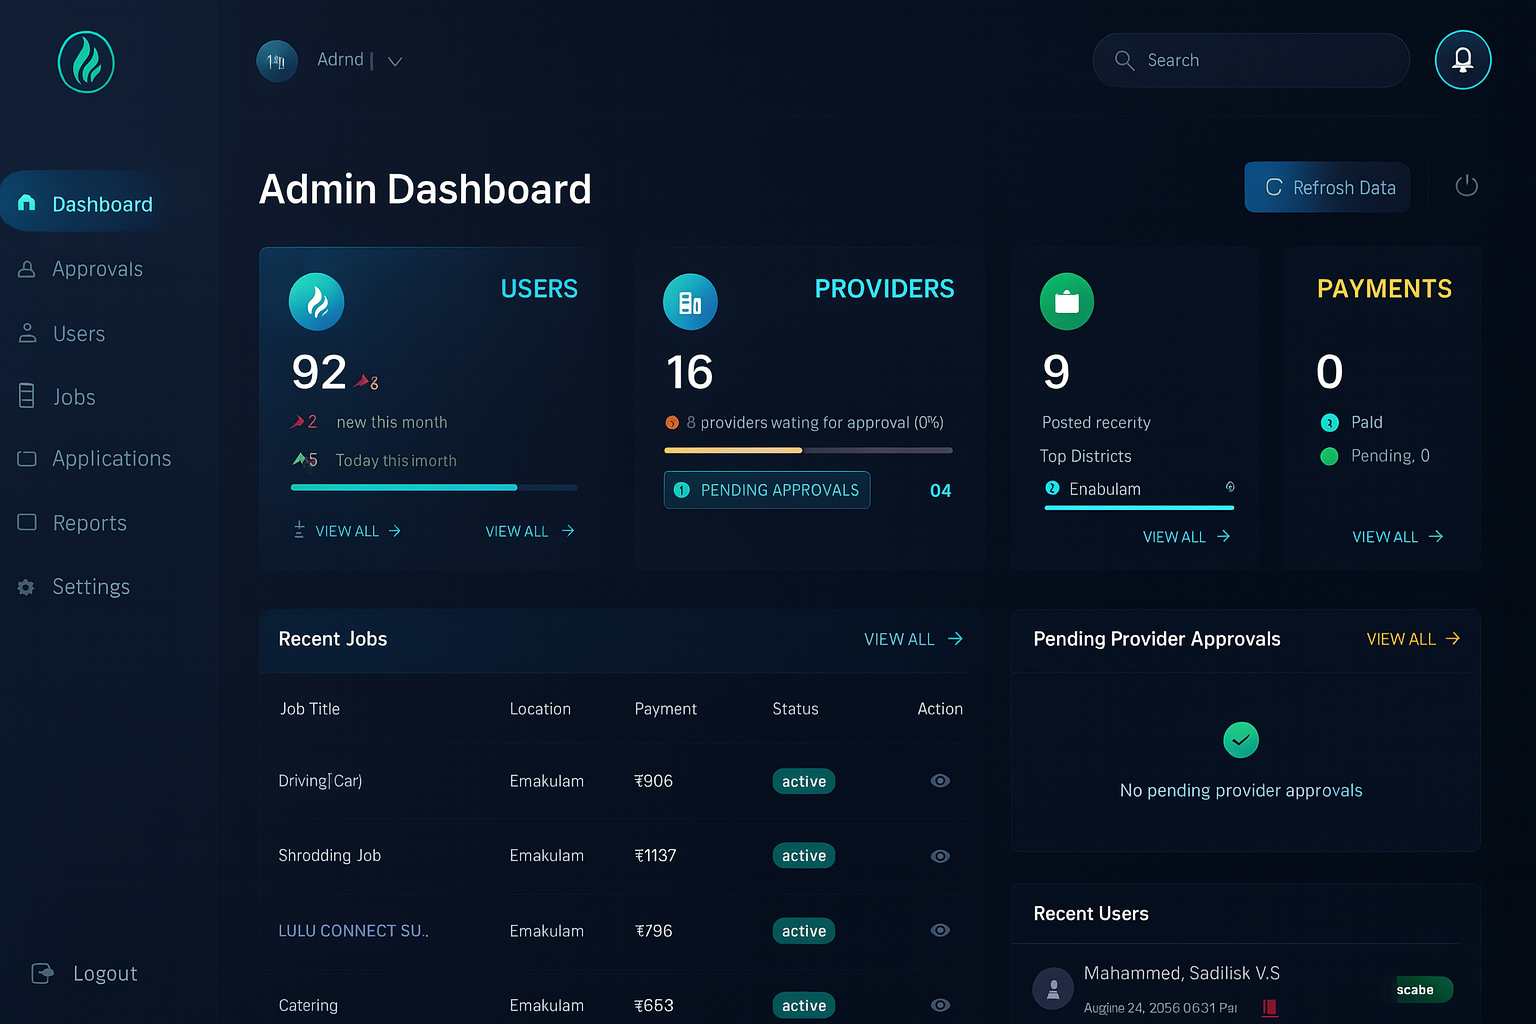Image resolution: width=1536 pixels, height=1024 pixels.
Task: Click the Logout arrow icon
Action: 42,972
